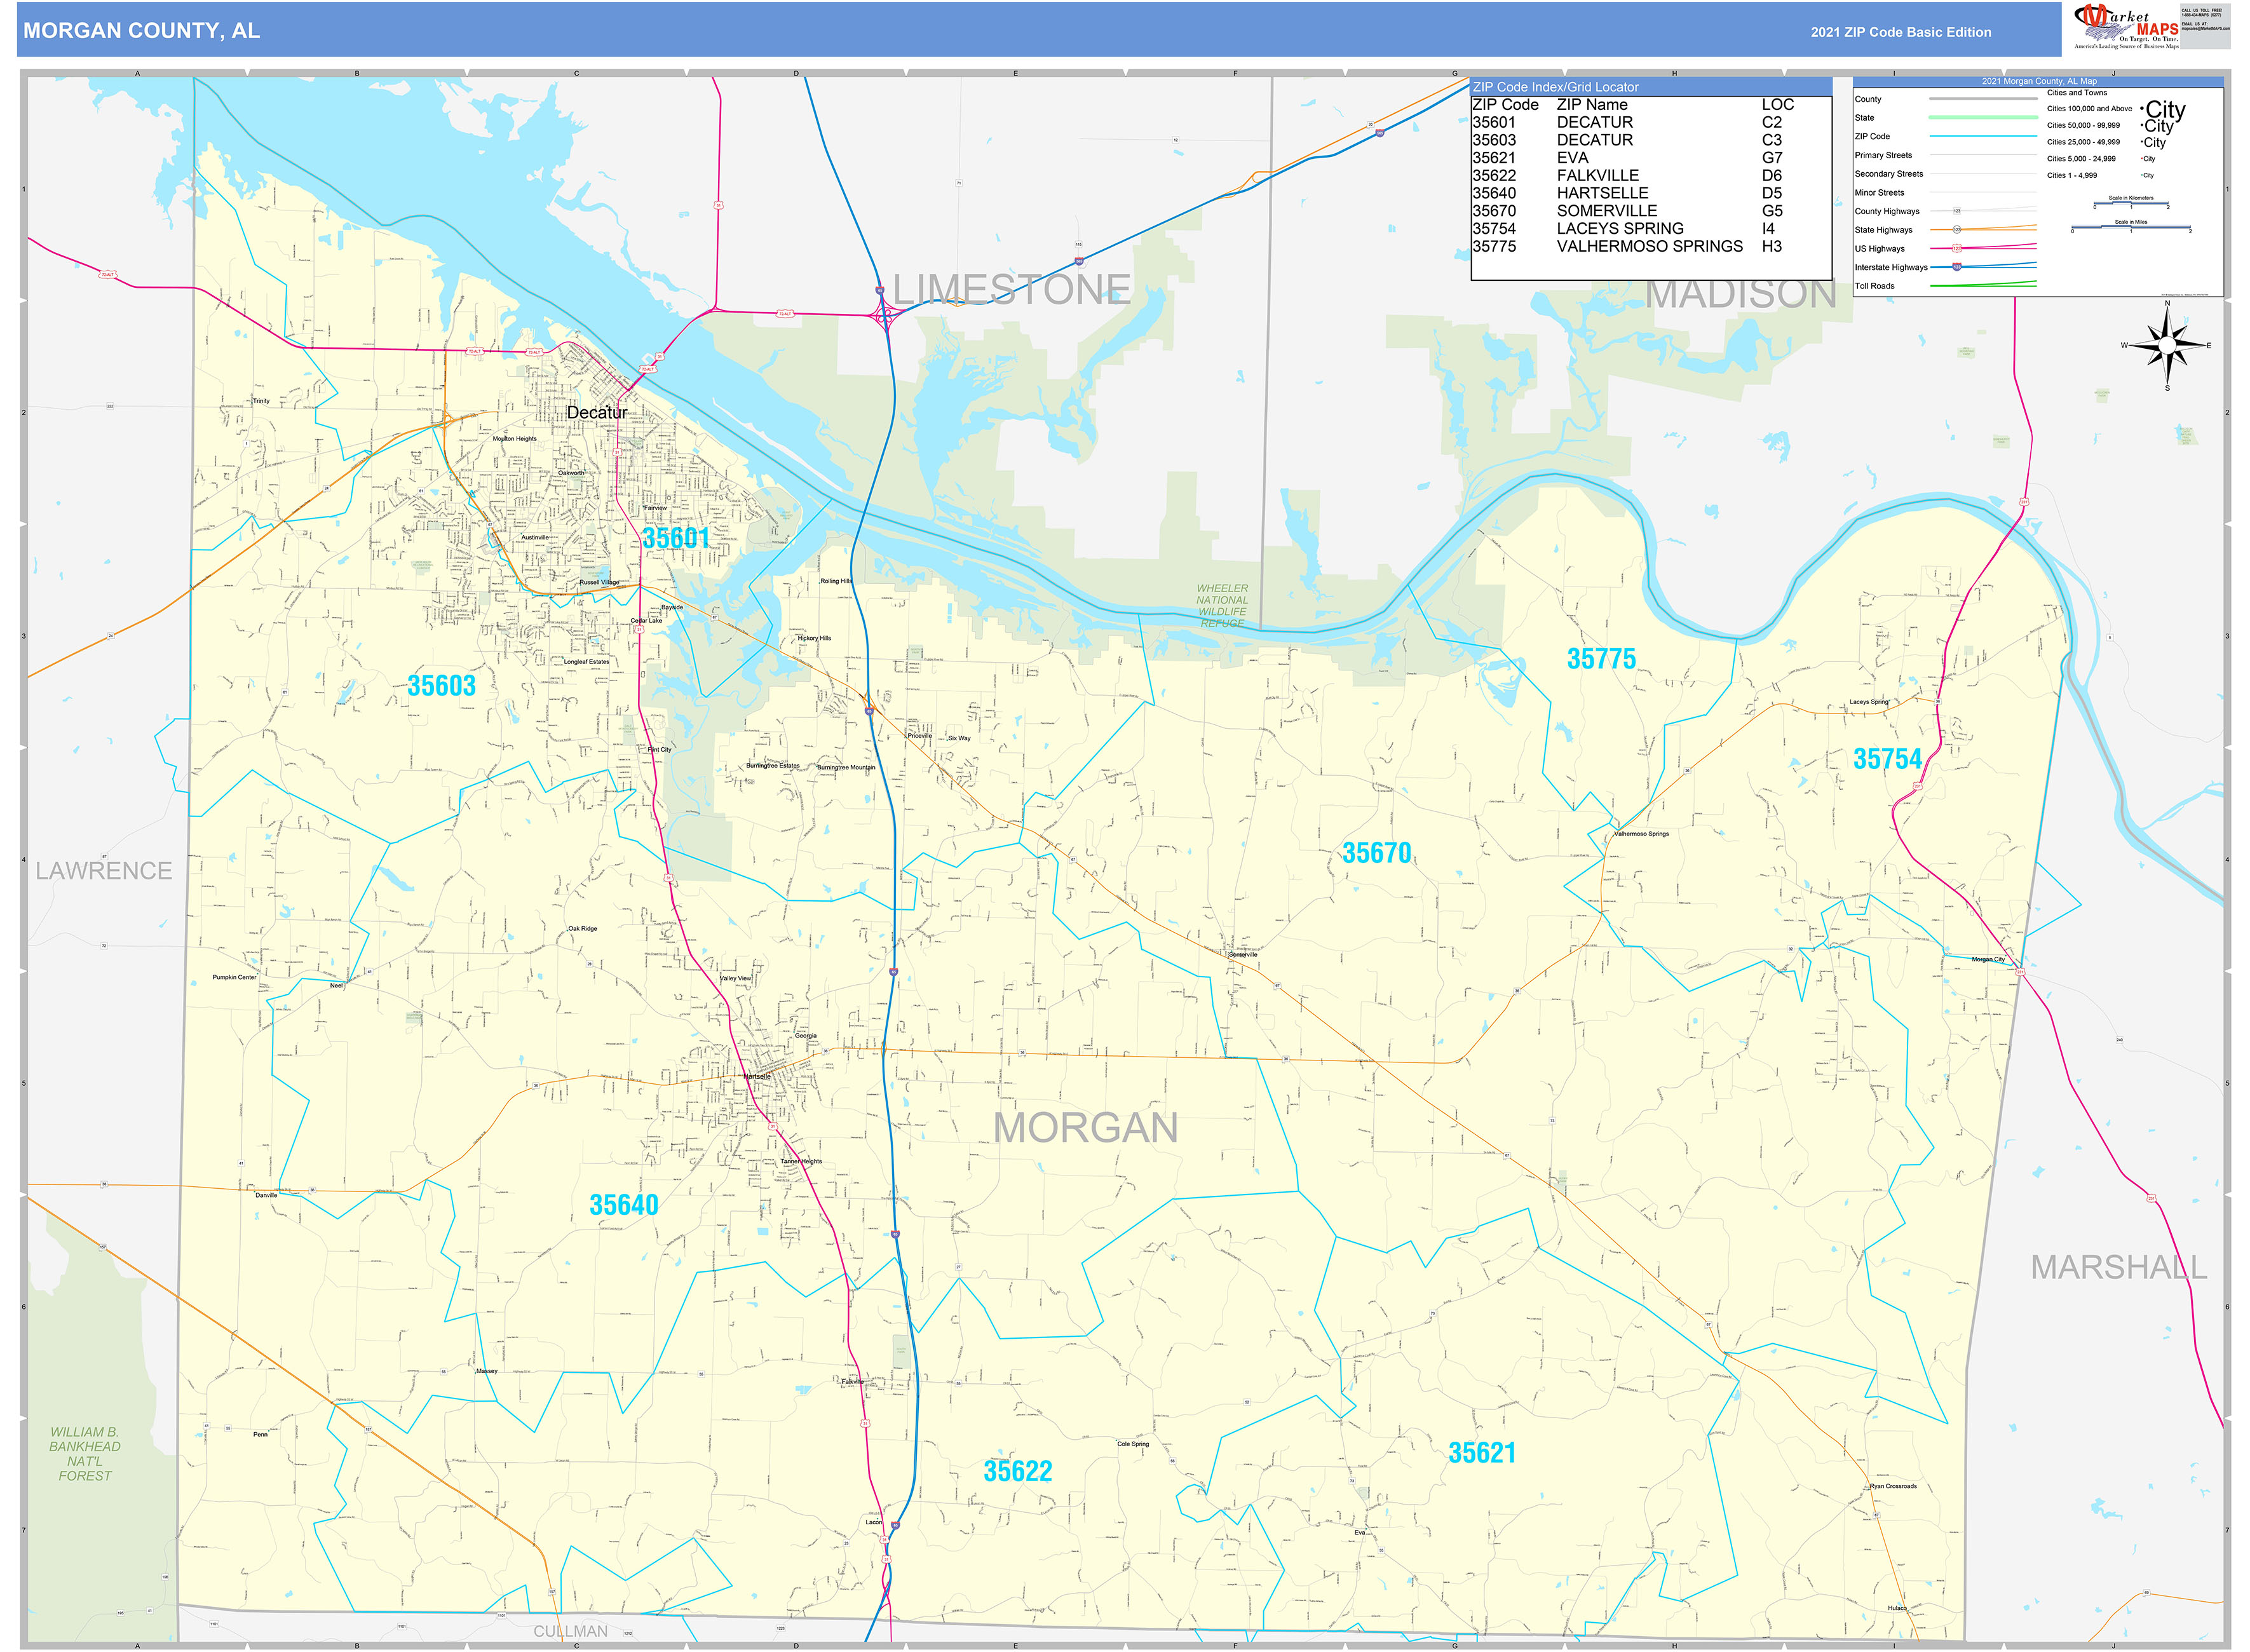This screenshot has height=1652, width=2250.
Task: Click the large City dot for 100,000 and Above
Action: (2142, 108)
